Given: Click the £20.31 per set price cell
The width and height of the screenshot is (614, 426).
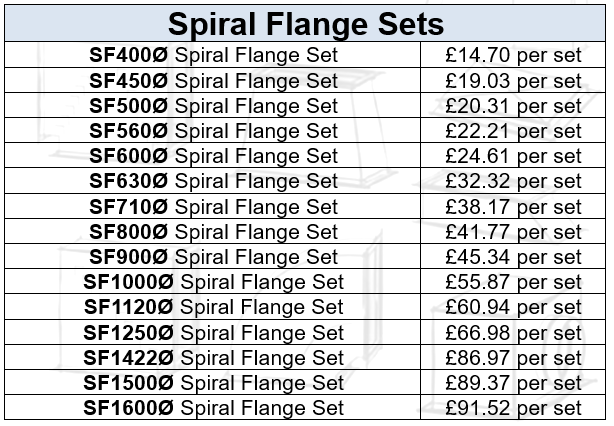Looking at the screenshot, I should click(513, 105).
